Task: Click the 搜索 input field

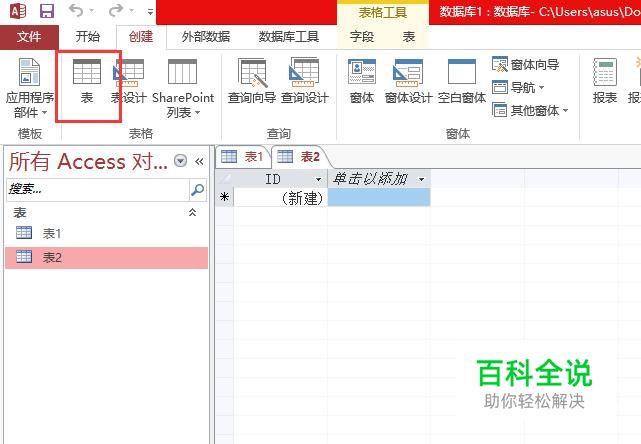Action: (x=98, y=189)
